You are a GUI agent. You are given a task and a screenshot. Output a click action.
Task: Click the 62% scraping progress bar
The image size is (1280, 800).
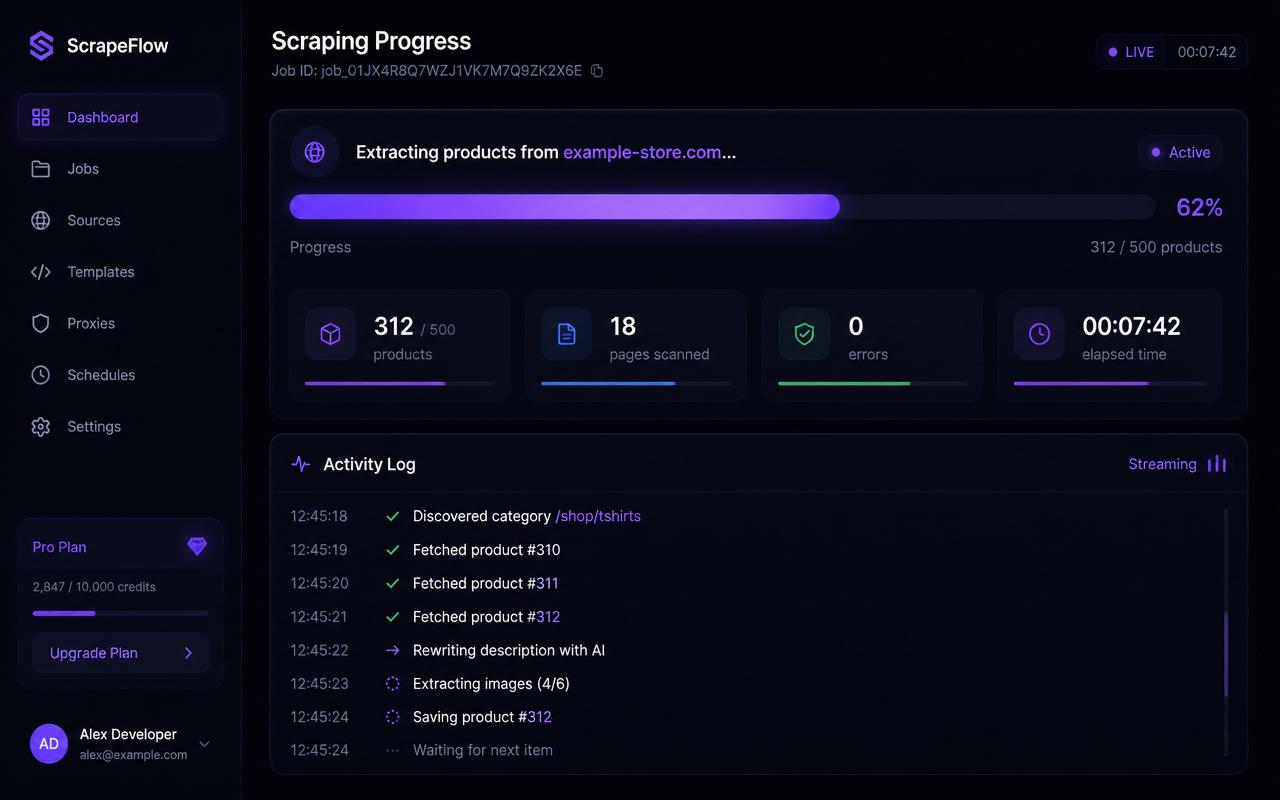point(722,207)
